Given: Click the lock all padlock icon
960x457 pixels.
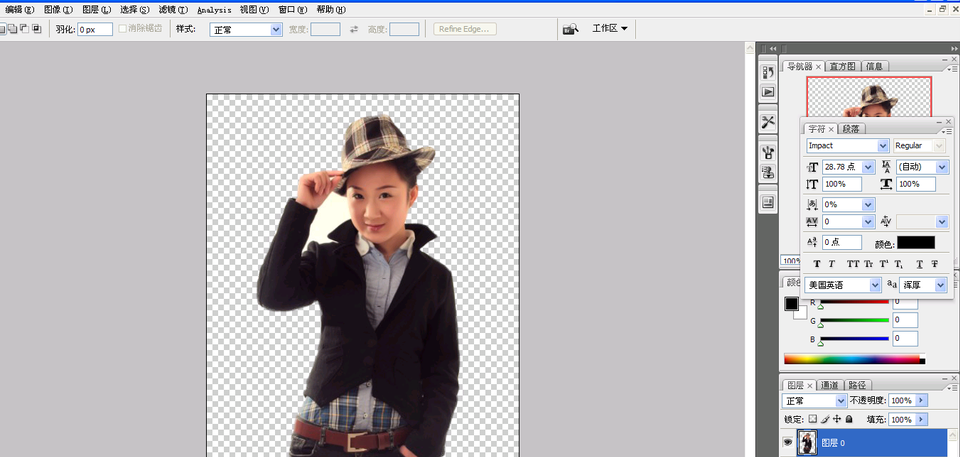Looking at the screenshot, I should click(849, 420).
